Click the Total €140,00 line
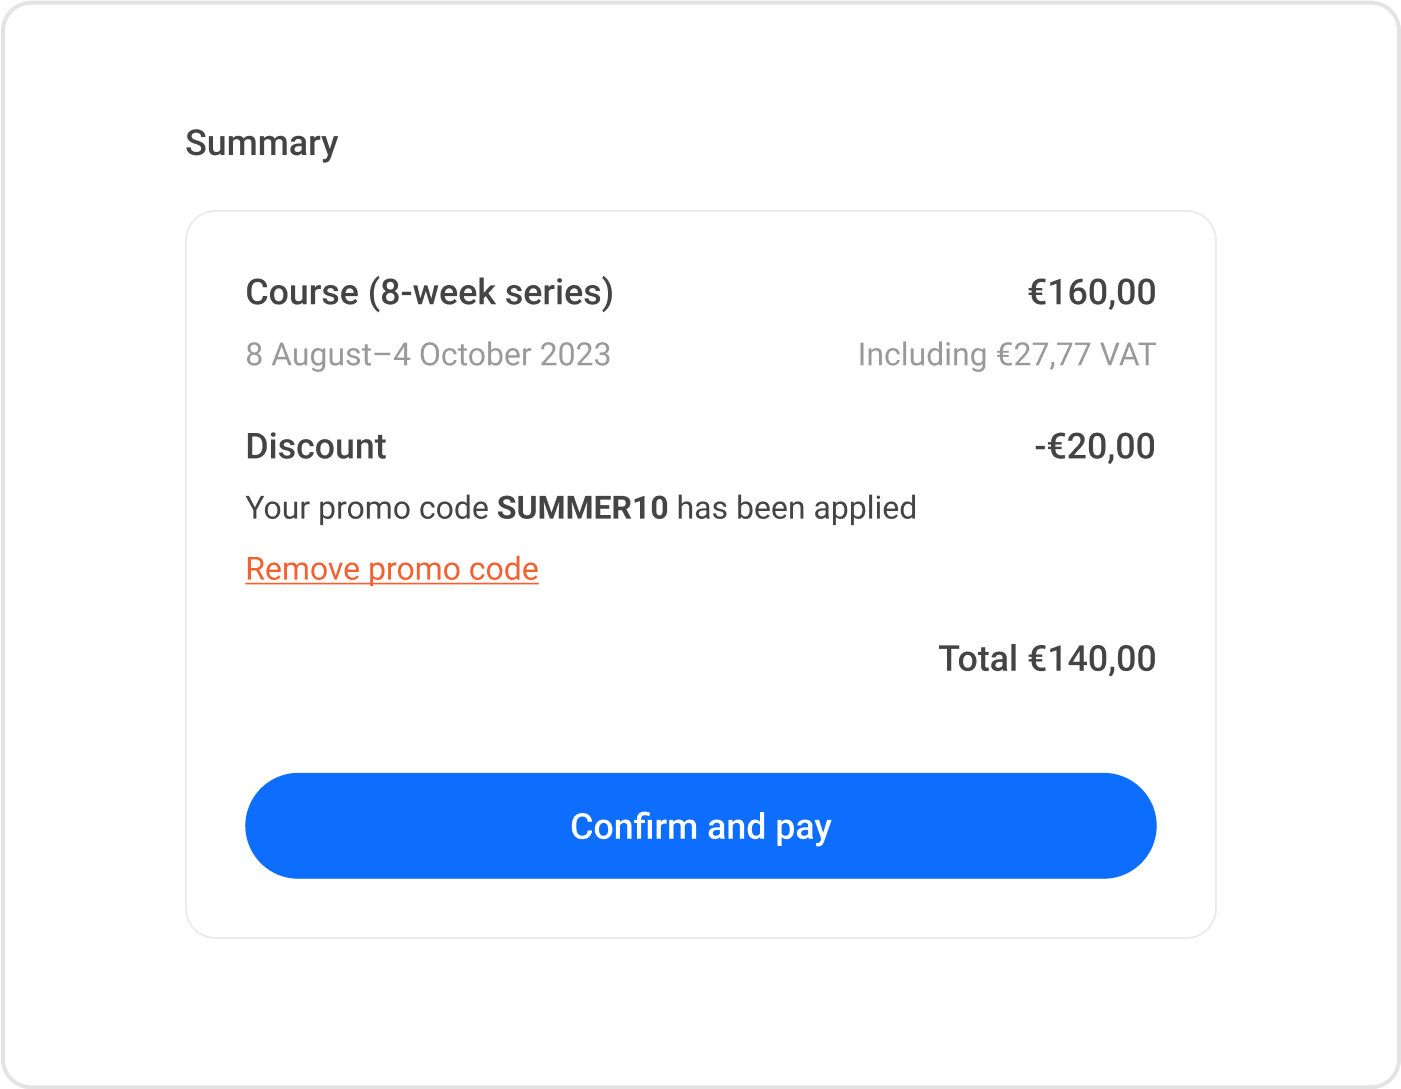 click(1047, 658)
